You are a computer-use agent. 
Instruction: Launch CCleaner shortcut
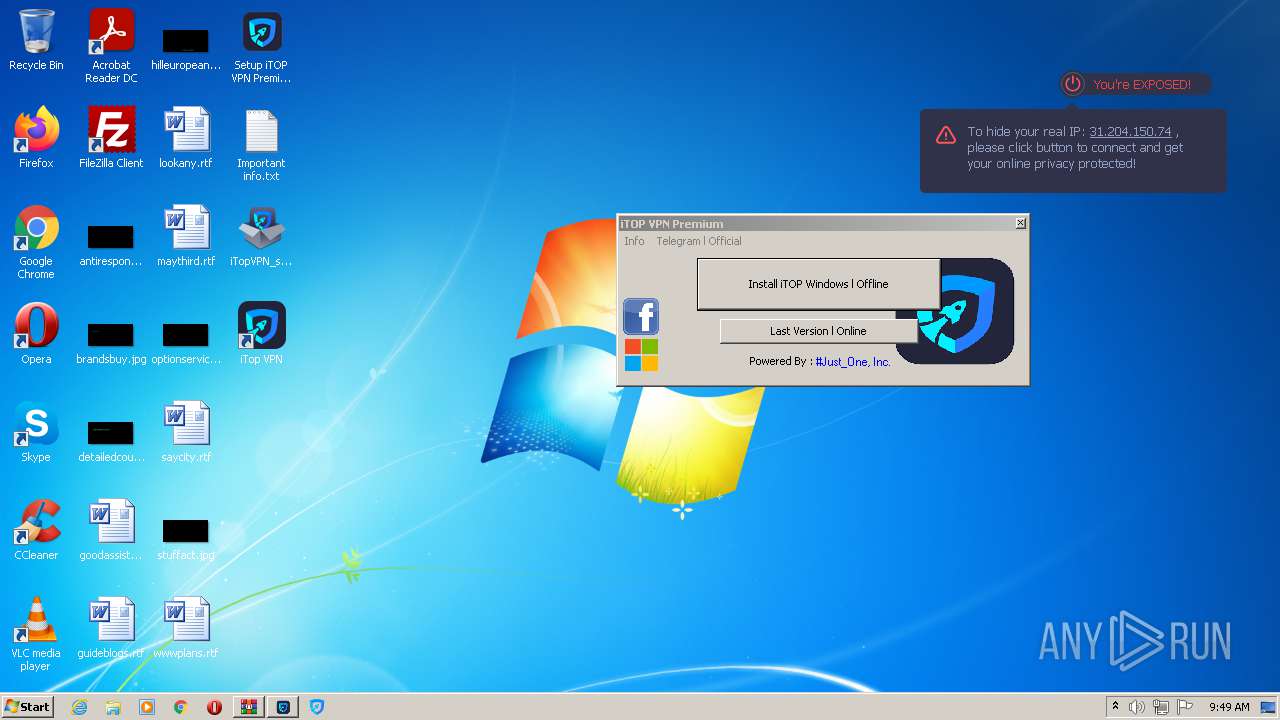(36, 530)
